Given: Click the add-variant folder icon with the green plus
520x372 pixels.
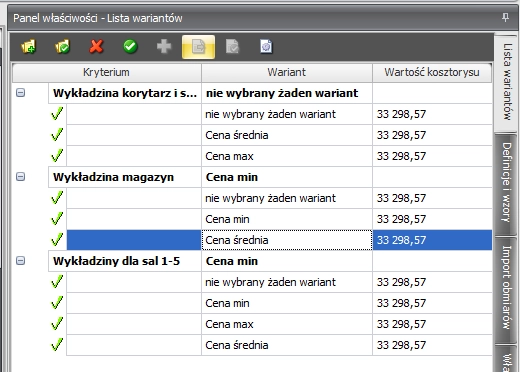Looking at the screenshot, I should (28, 47).
